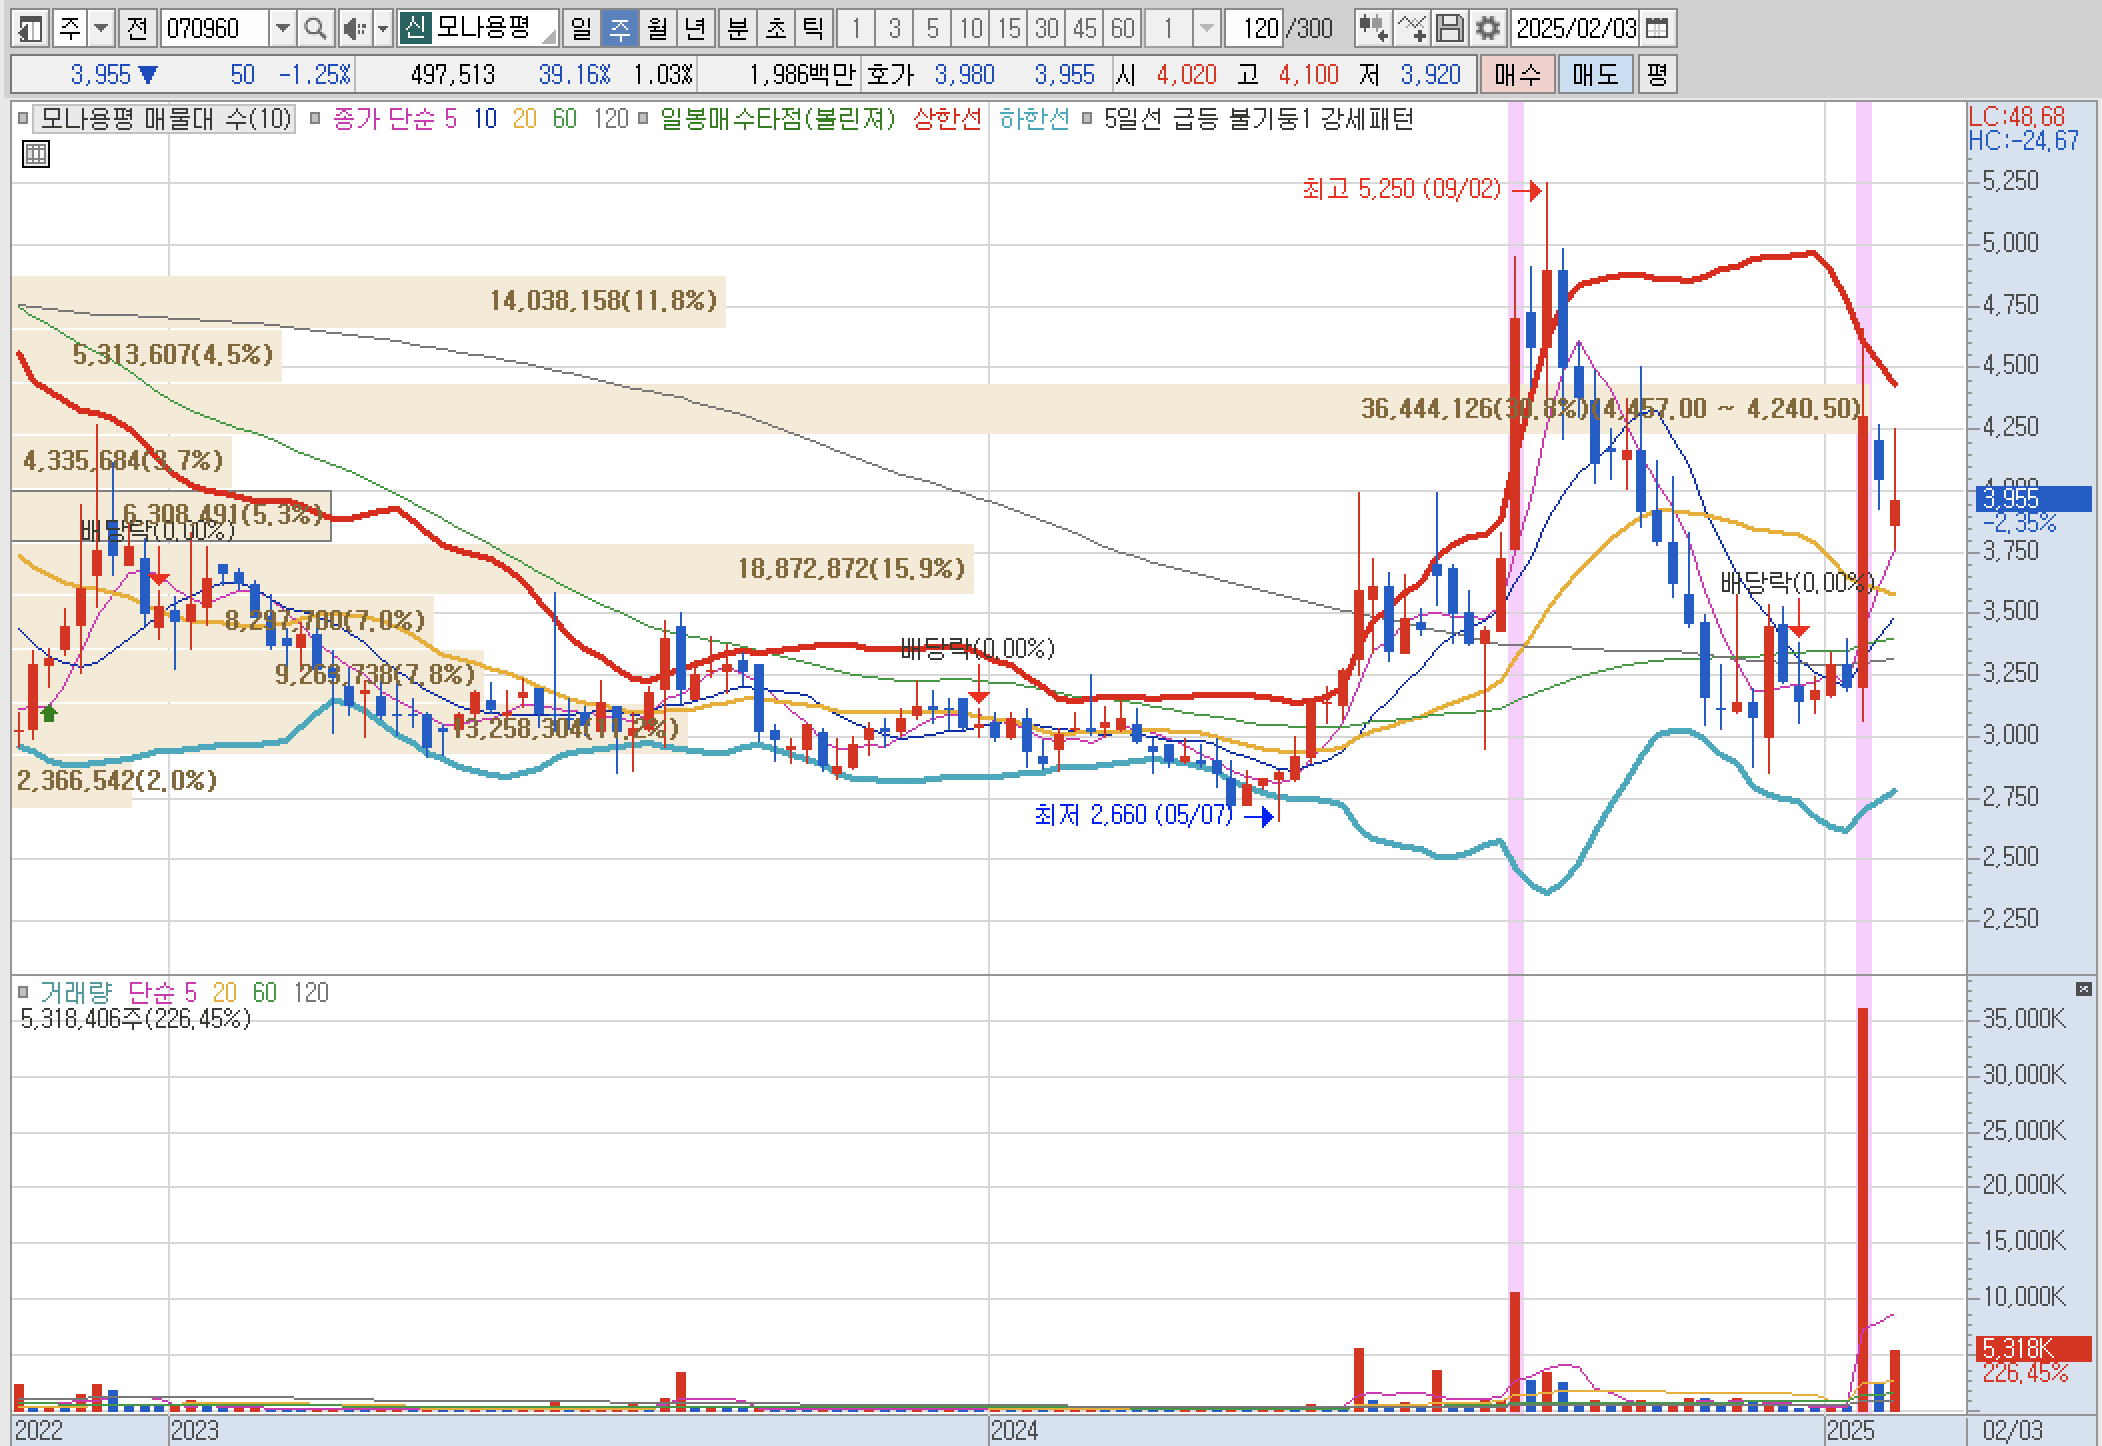Toggle the 거래량 volume indicator marker
Screen dimensions: 2102x1446
coord(23,993)
